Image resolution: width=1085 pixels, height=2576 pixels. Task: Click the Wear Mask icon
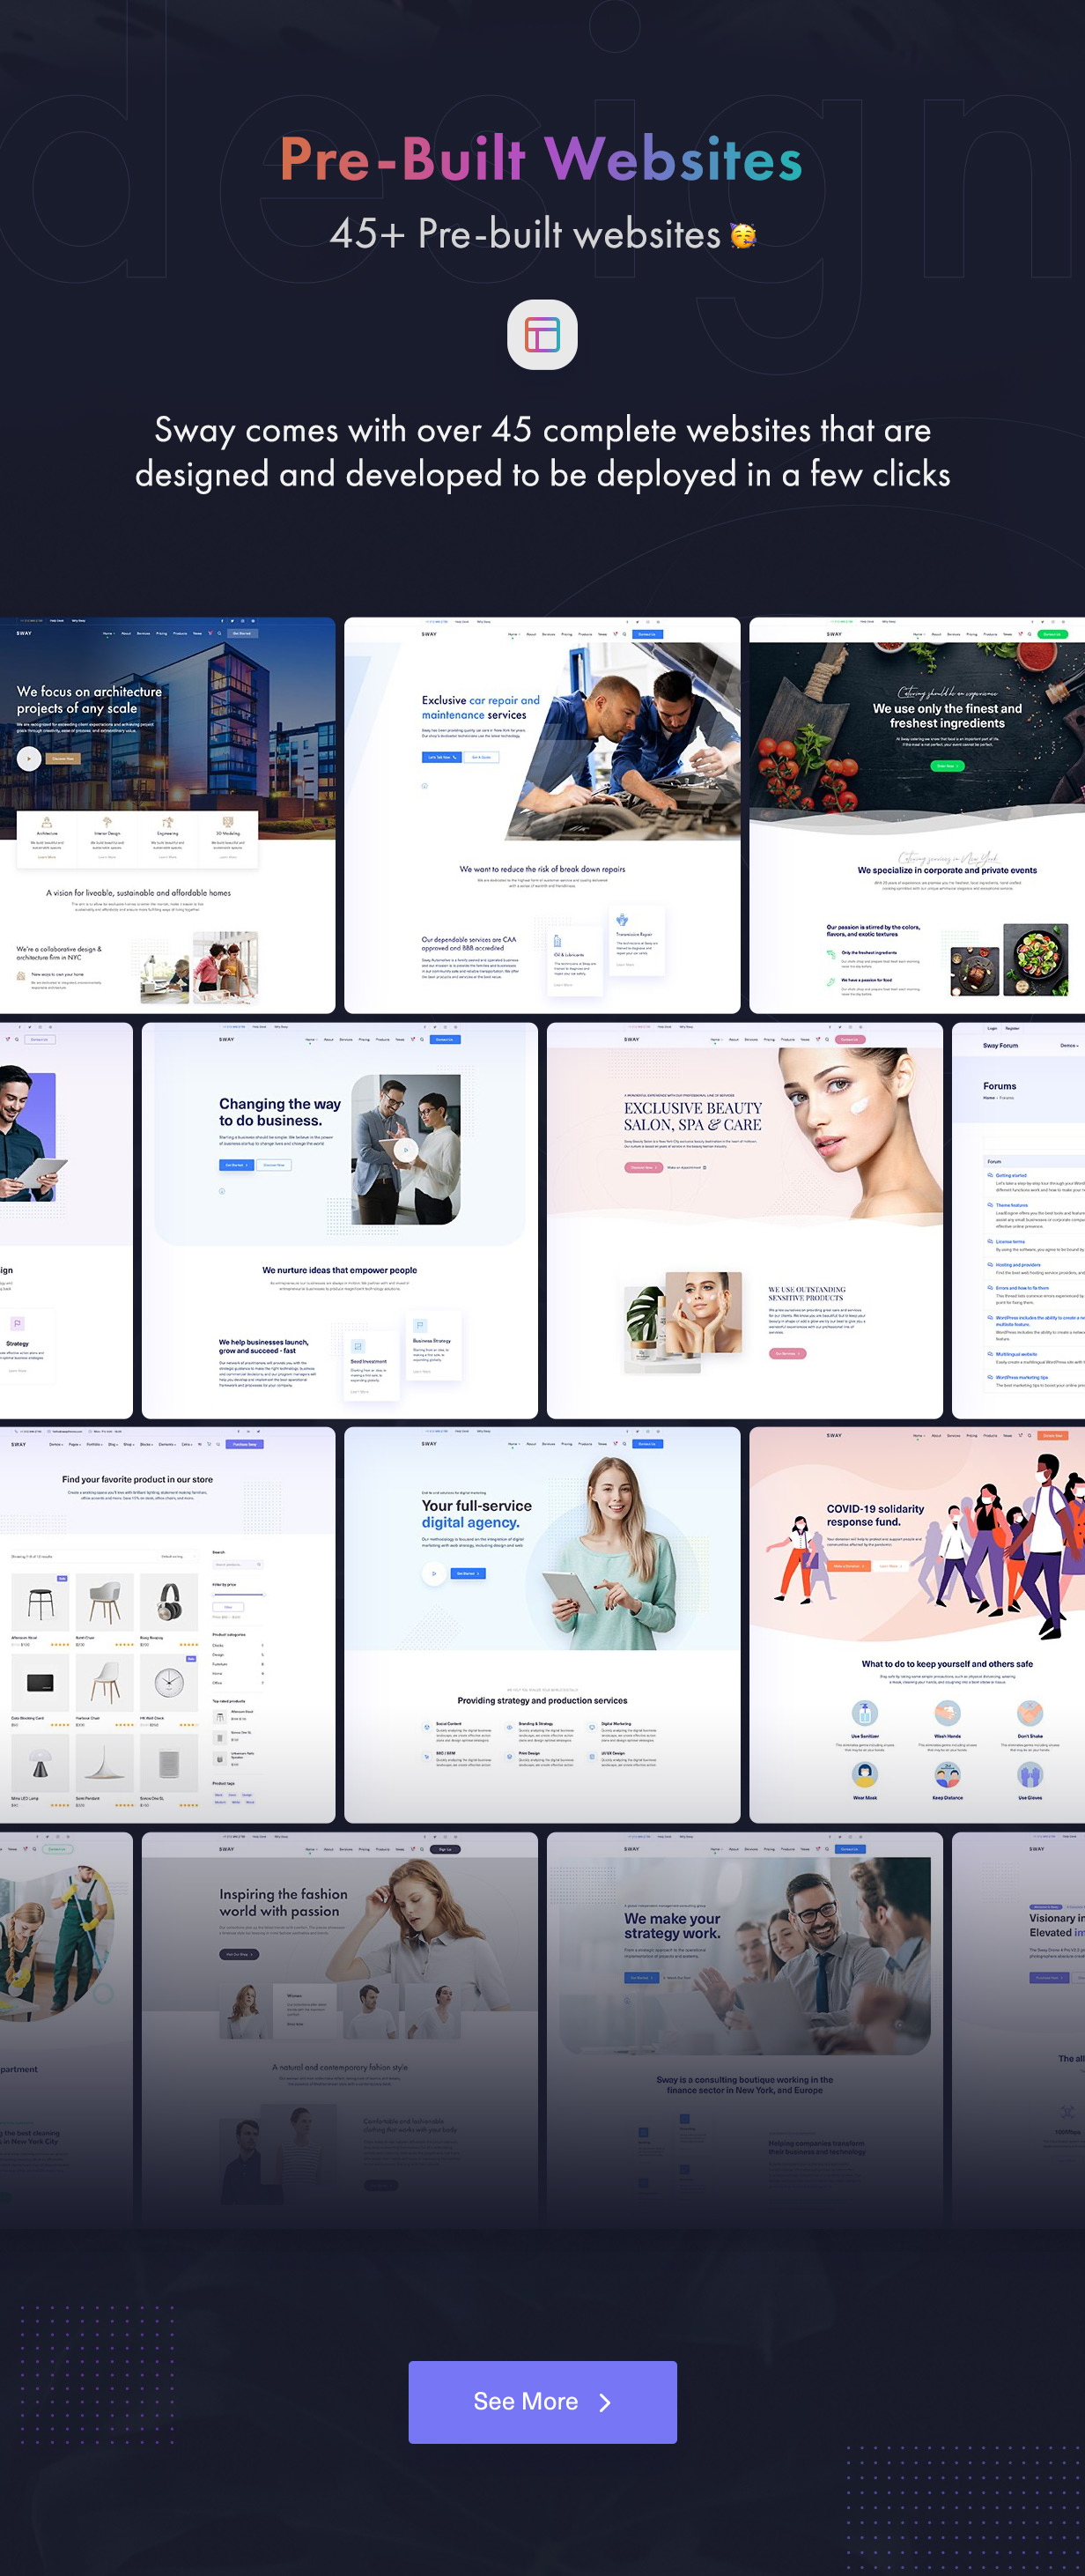(864, 1774)
